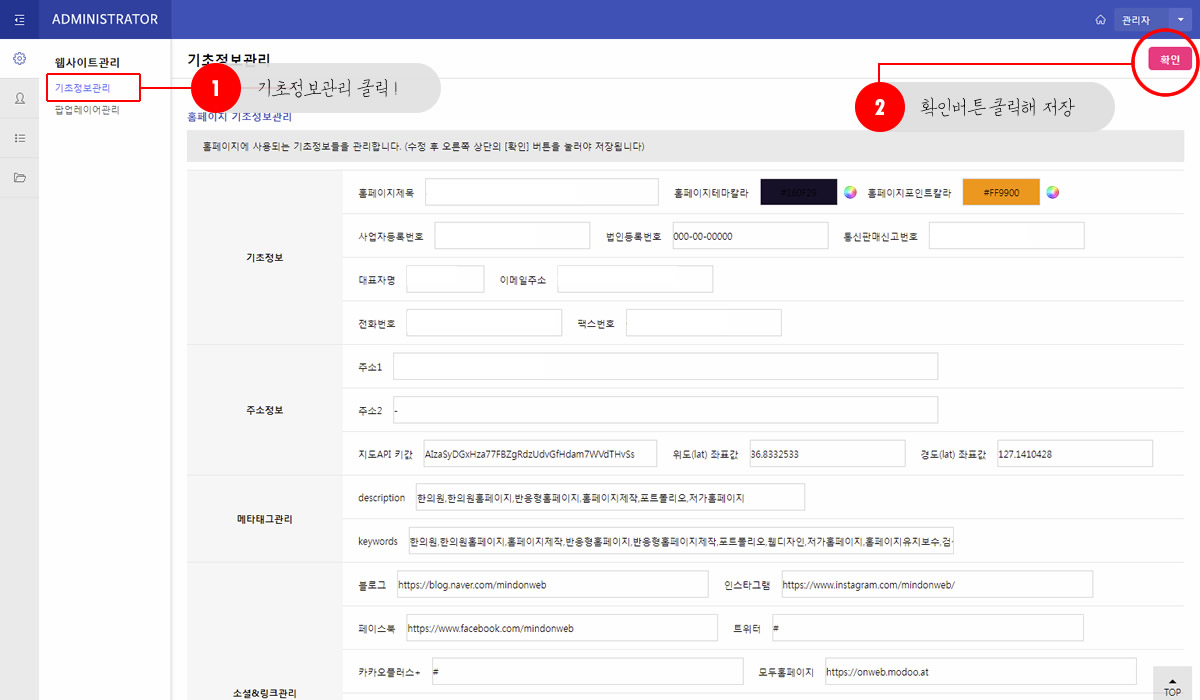Image resolution: width=1200 pixels, height=700 pixels.
Task: Open color wheel for 홈페이지포인트칼라
Action: pyautogui.click(x=1052, y=192)
